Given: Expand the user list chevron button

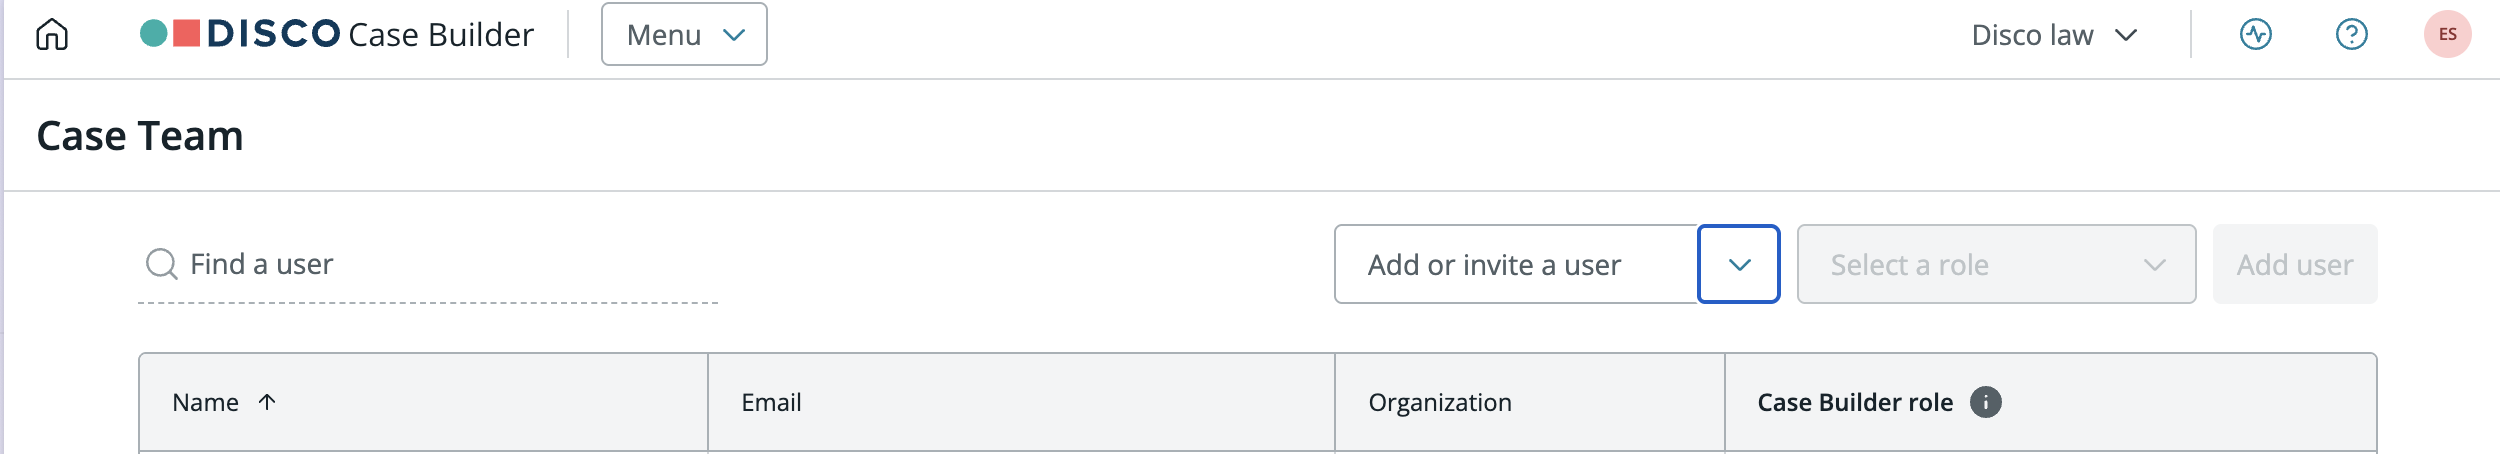Looking at the screenshot, I should coord(1739,264).
